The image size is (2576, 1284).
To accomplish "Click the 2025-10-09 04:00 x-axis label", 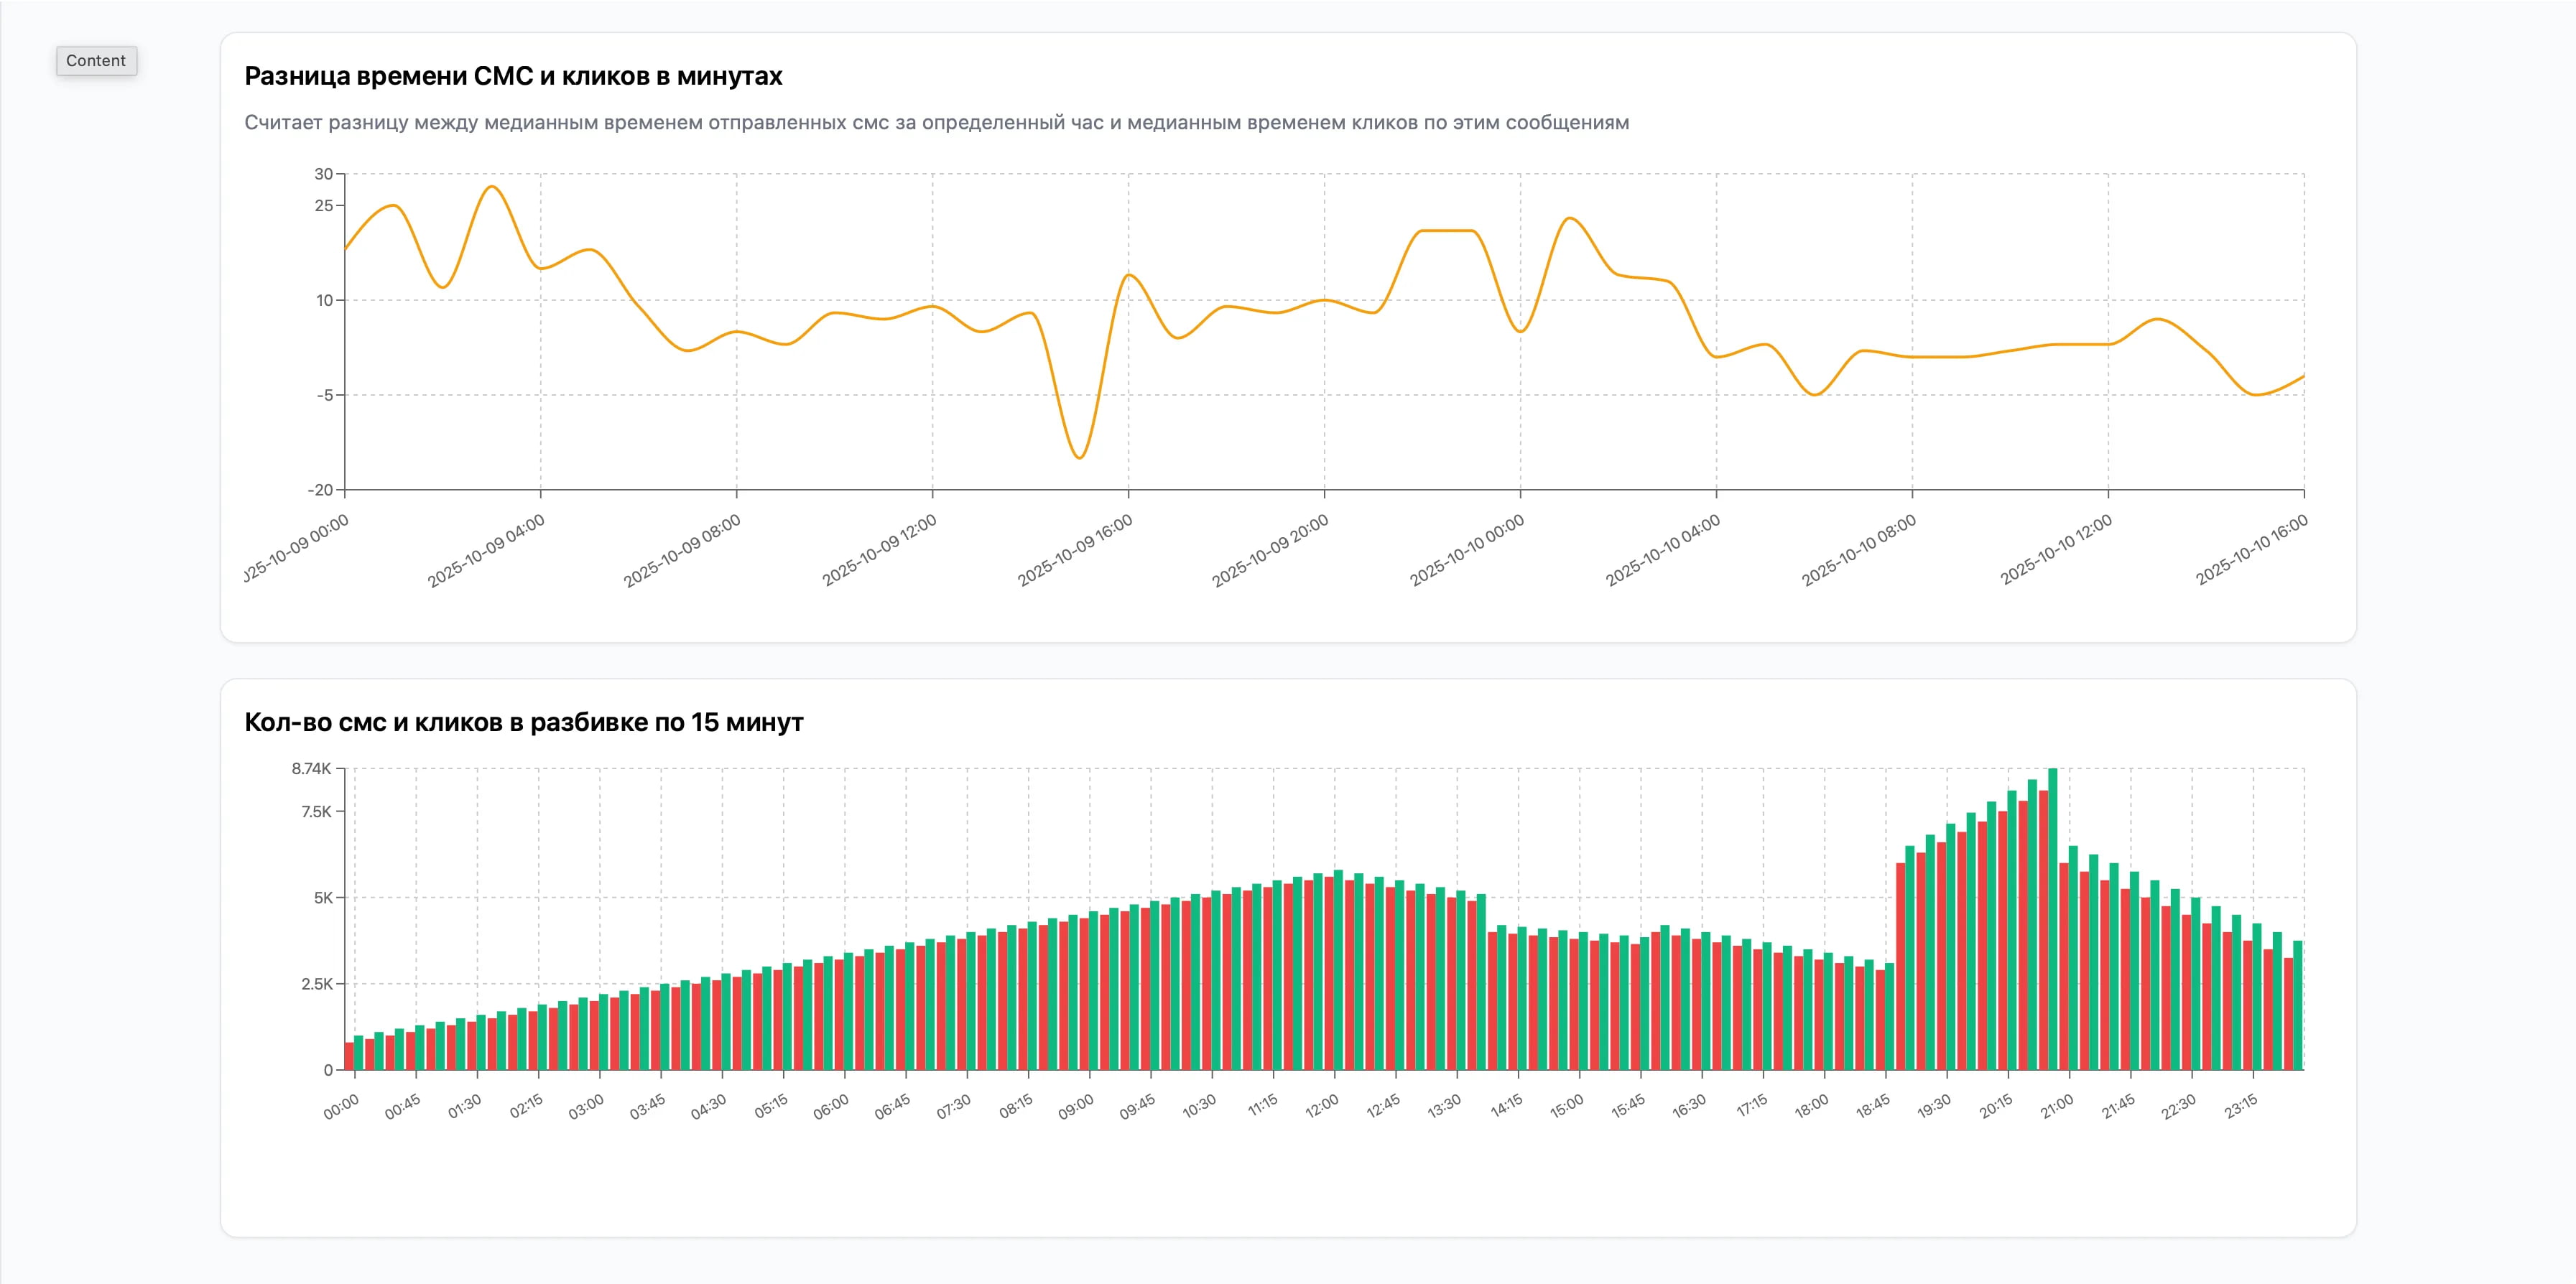I will click(x=487, y=550).
